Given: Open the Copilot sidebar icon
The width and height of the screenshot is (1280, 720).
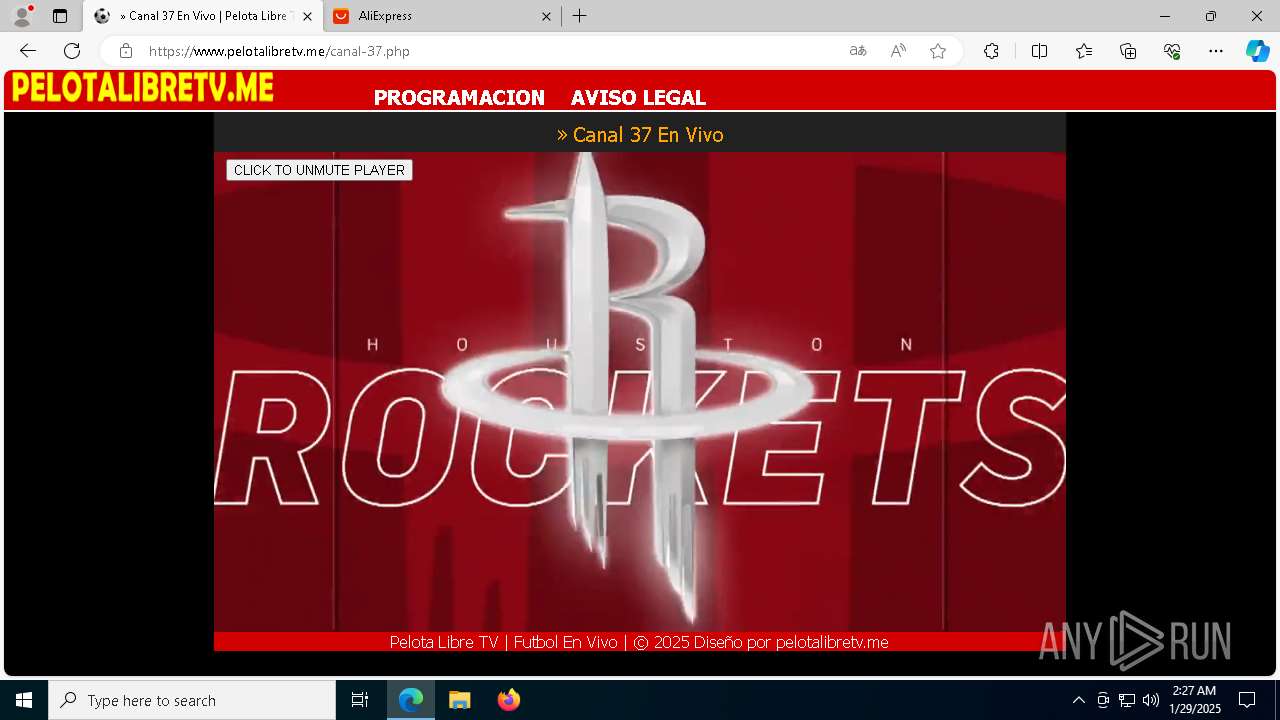Looking at the screenshot, I should [1257, 51].
